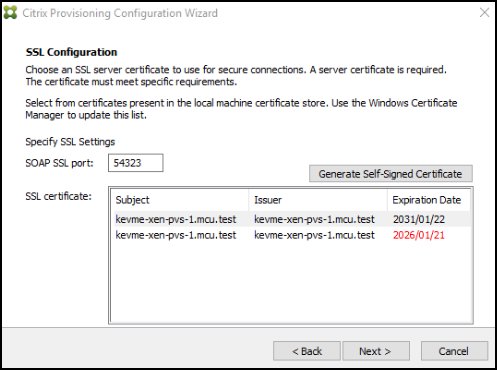Close the Citrix Provisioning Configuration Wizard

tap(484, 13)
